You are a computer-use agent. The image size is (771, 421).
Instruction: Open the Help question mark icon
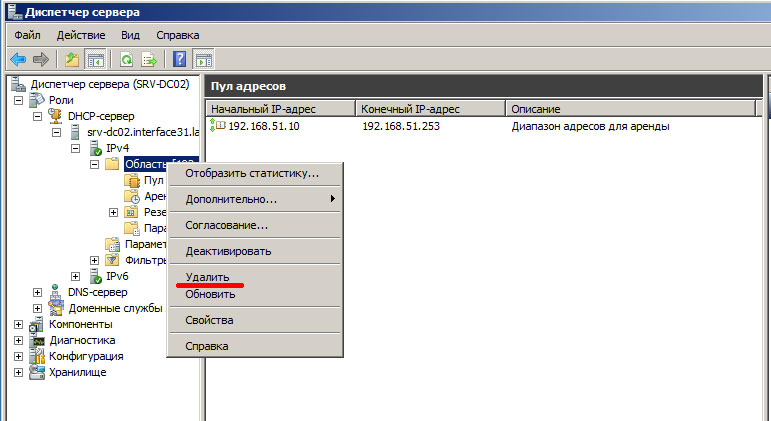point(179,60)
